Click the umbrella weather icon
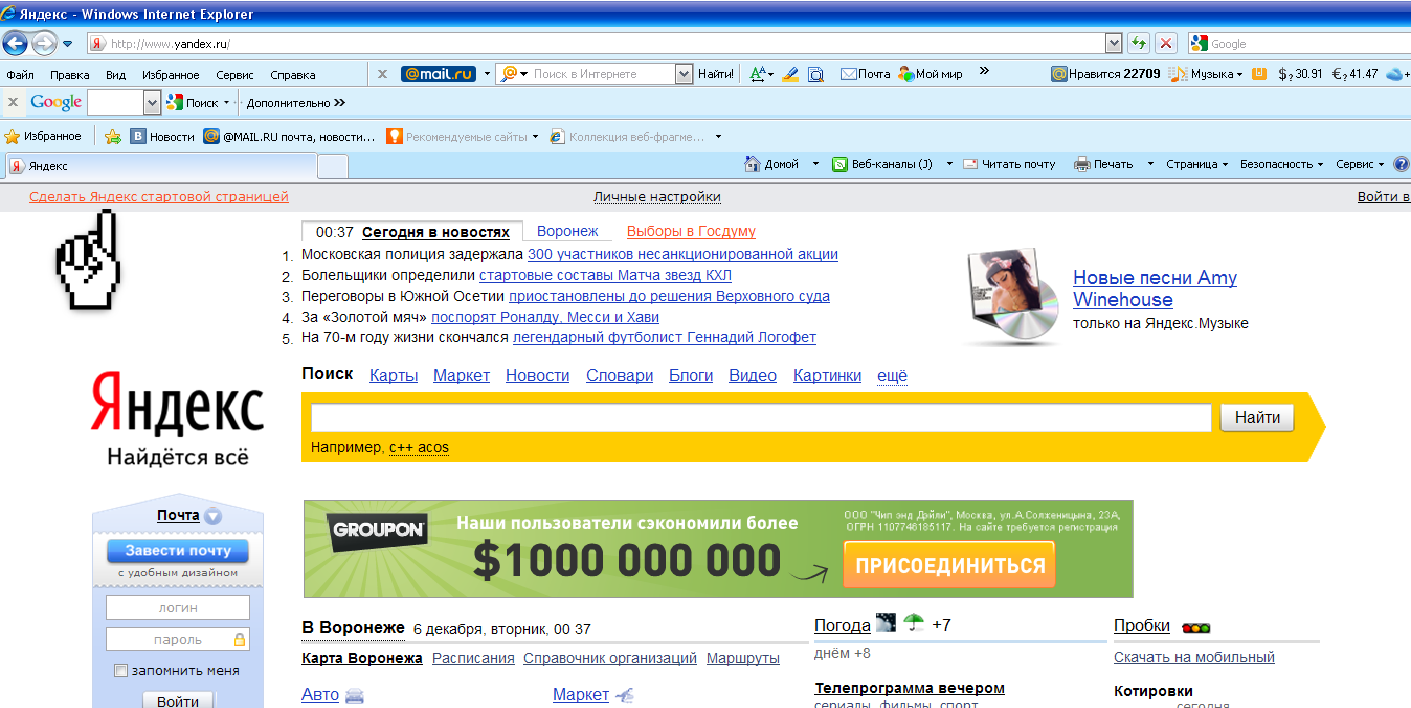Screen dimensions: 1411x708 [913, 623]
